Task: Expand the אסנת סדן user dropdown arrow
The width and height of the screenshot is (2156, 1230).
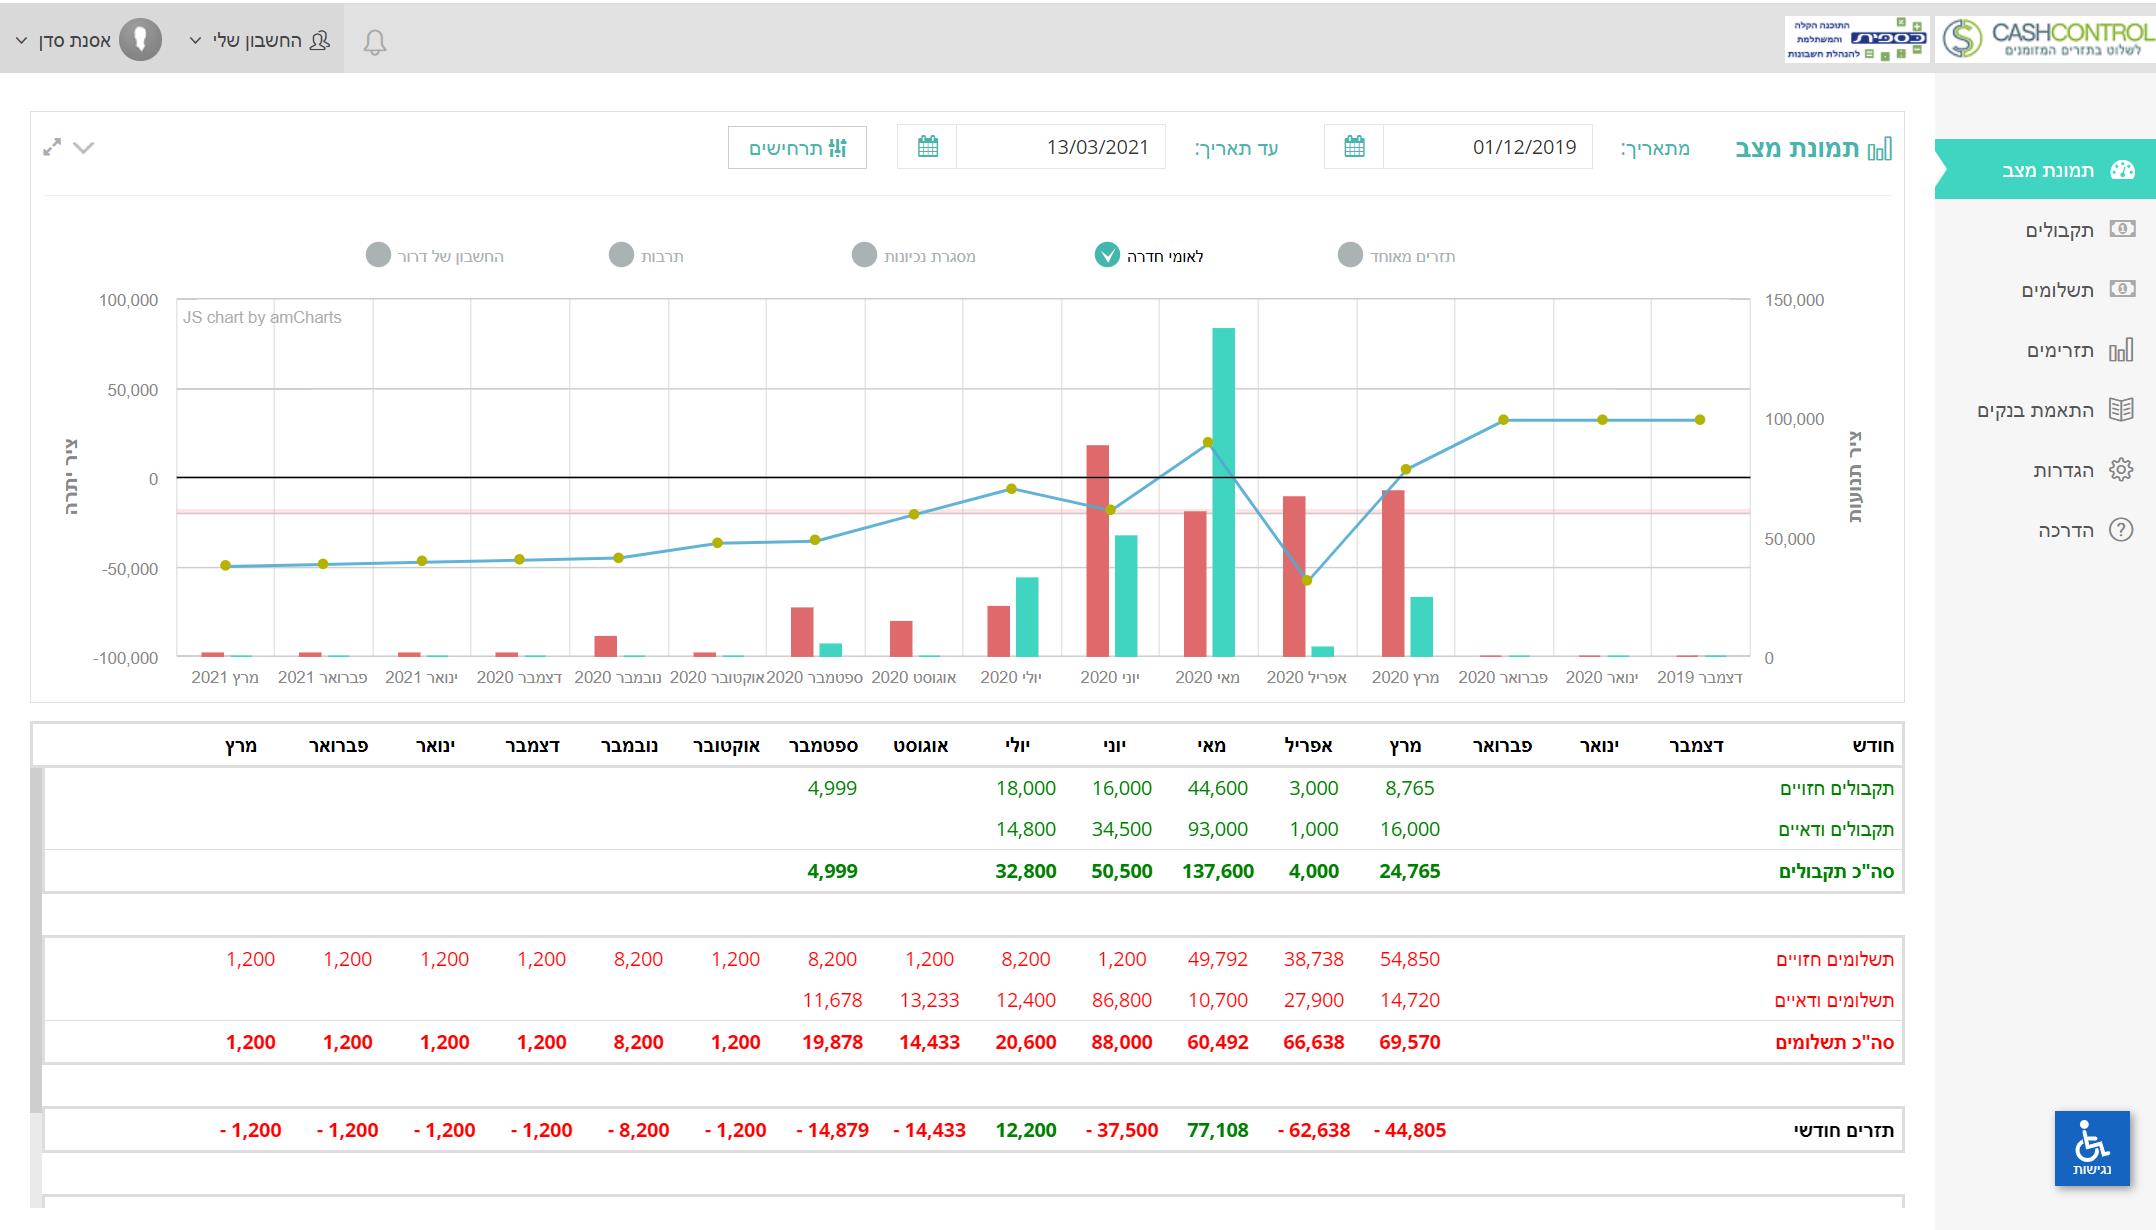Action: 22,41
